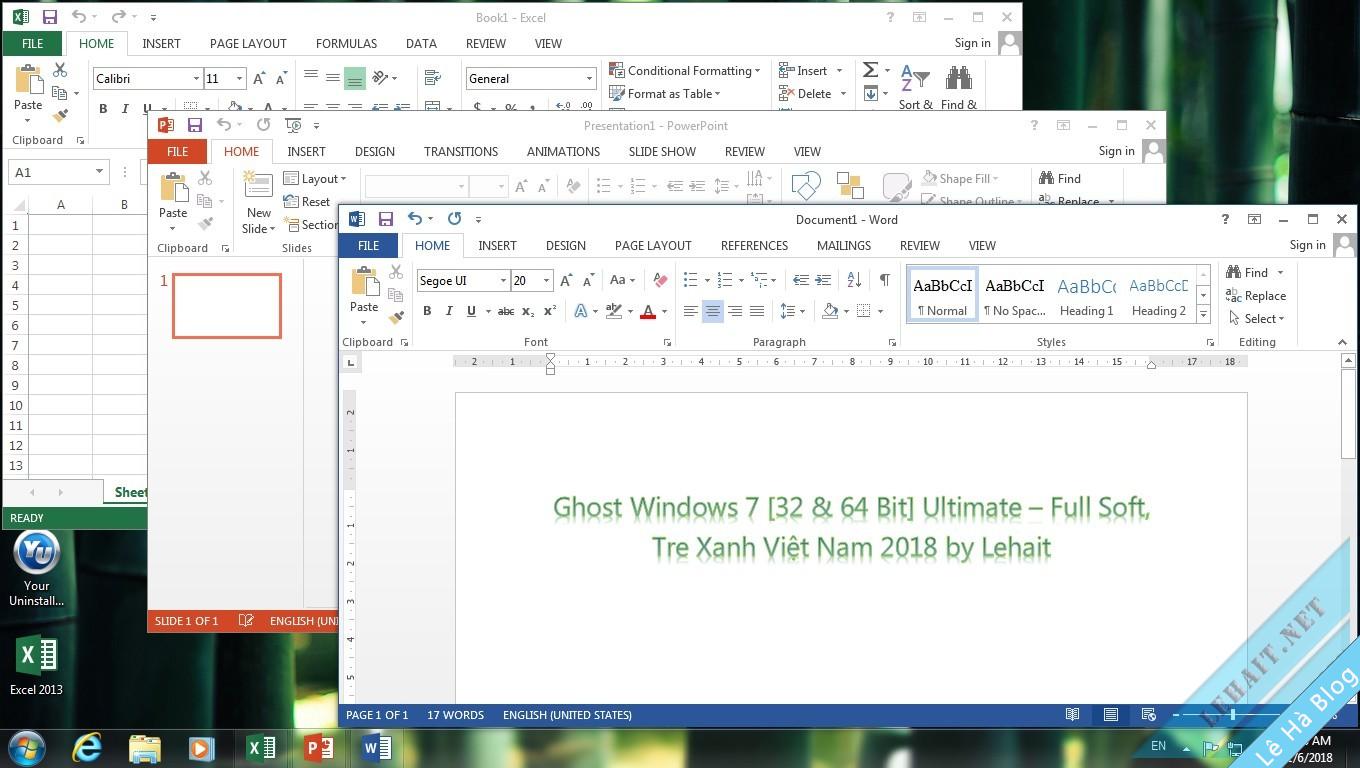Screen dimensions: 1360x768
Task: Toggle Subscript in Word ribbon
Action: pyautogui.click(x=528, y=311)
